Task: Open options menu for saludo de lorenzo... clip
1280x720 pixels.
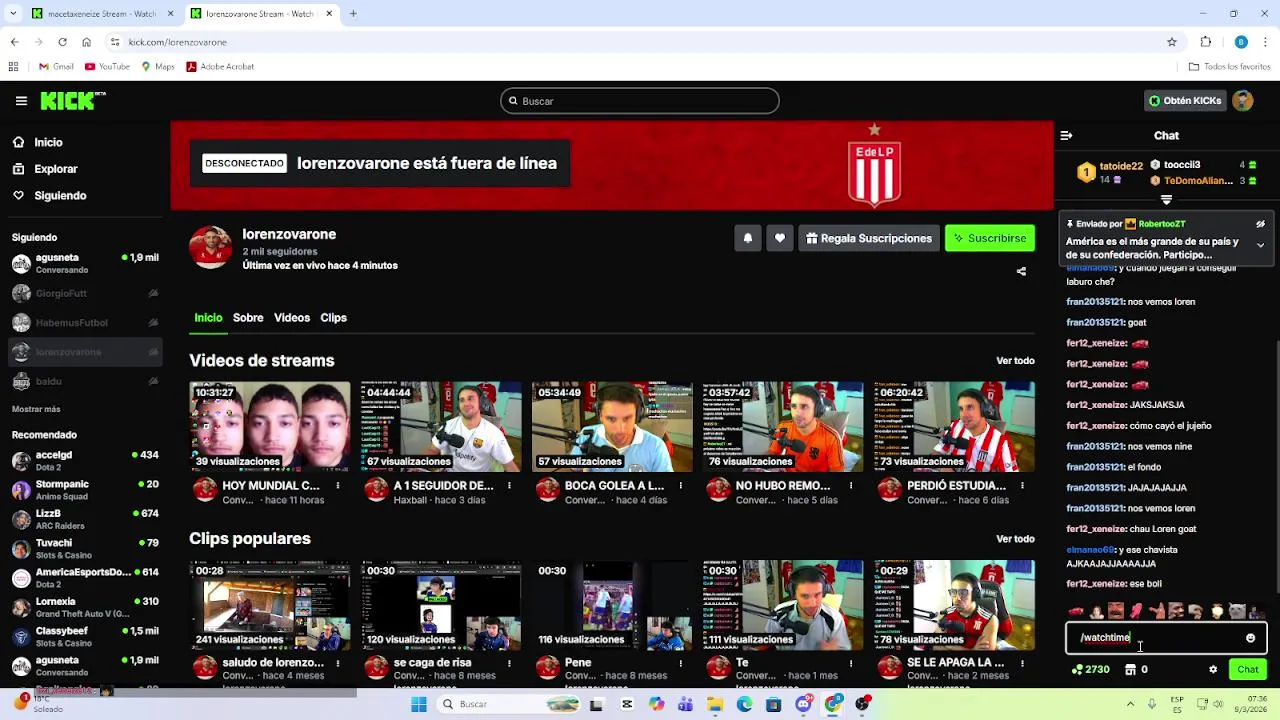Action: pyautogui.click(x=338, y=663)
